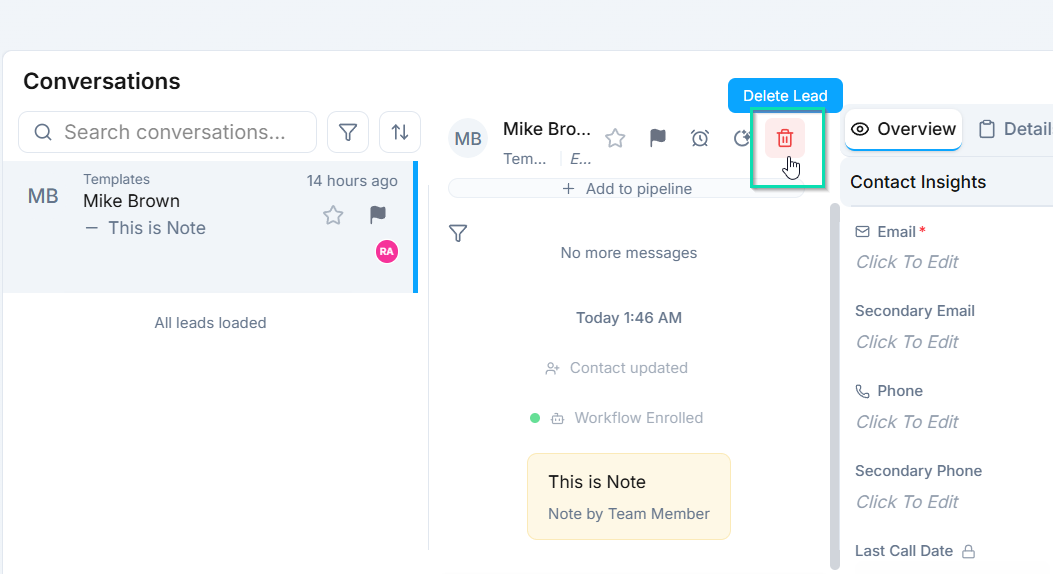Open the conversation filter funnel icon
This screenshot has width=1053, height=574.
tap(348, 132)
